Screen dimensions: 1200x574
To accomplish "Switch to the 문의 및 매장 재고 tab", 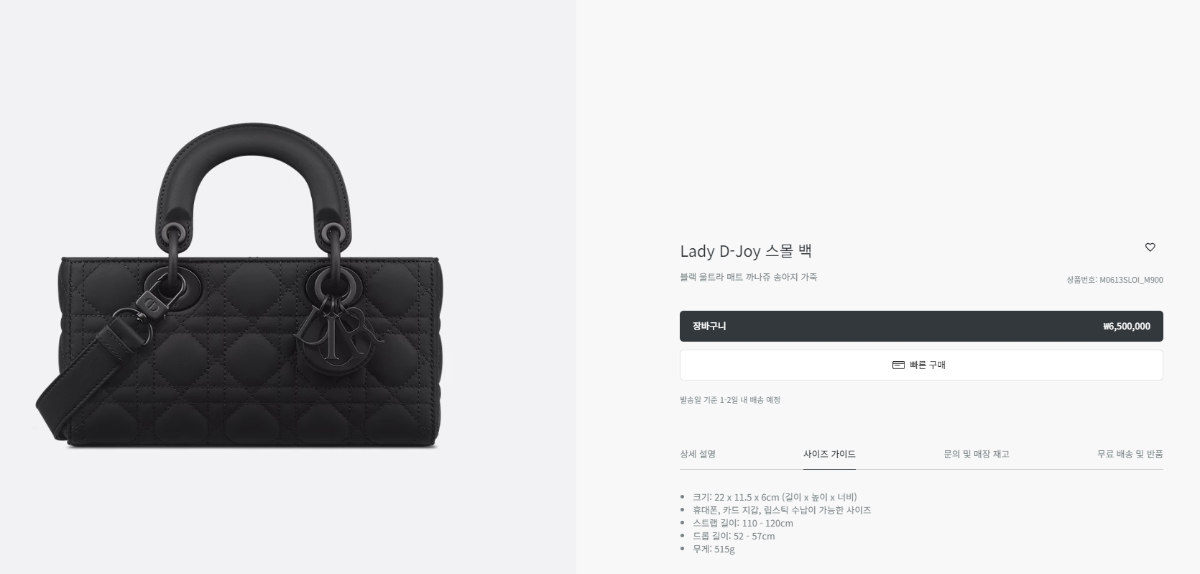I will [976, 454].
